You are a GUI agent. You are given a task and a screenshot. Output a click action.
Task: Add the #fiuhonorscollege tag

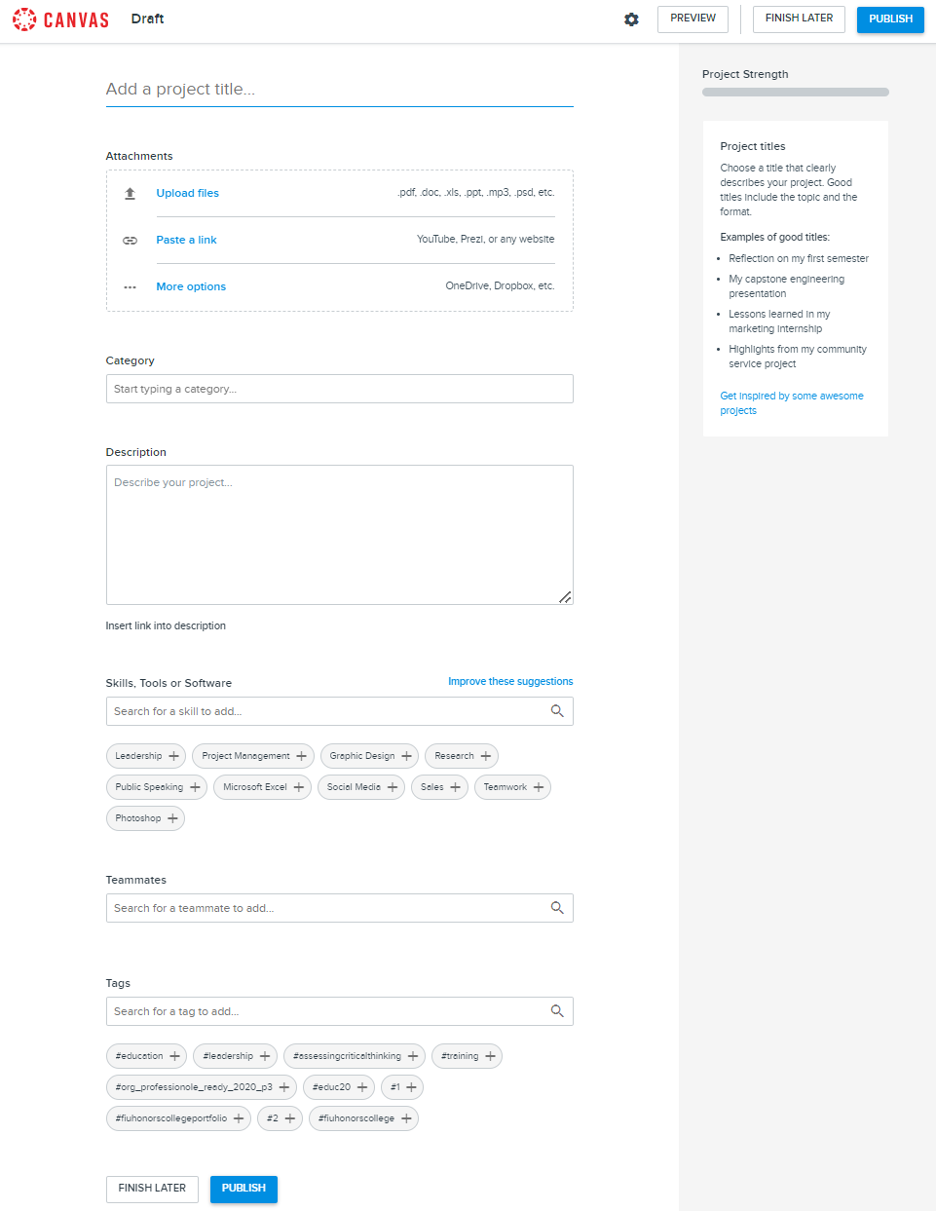tap(364, 1118)
